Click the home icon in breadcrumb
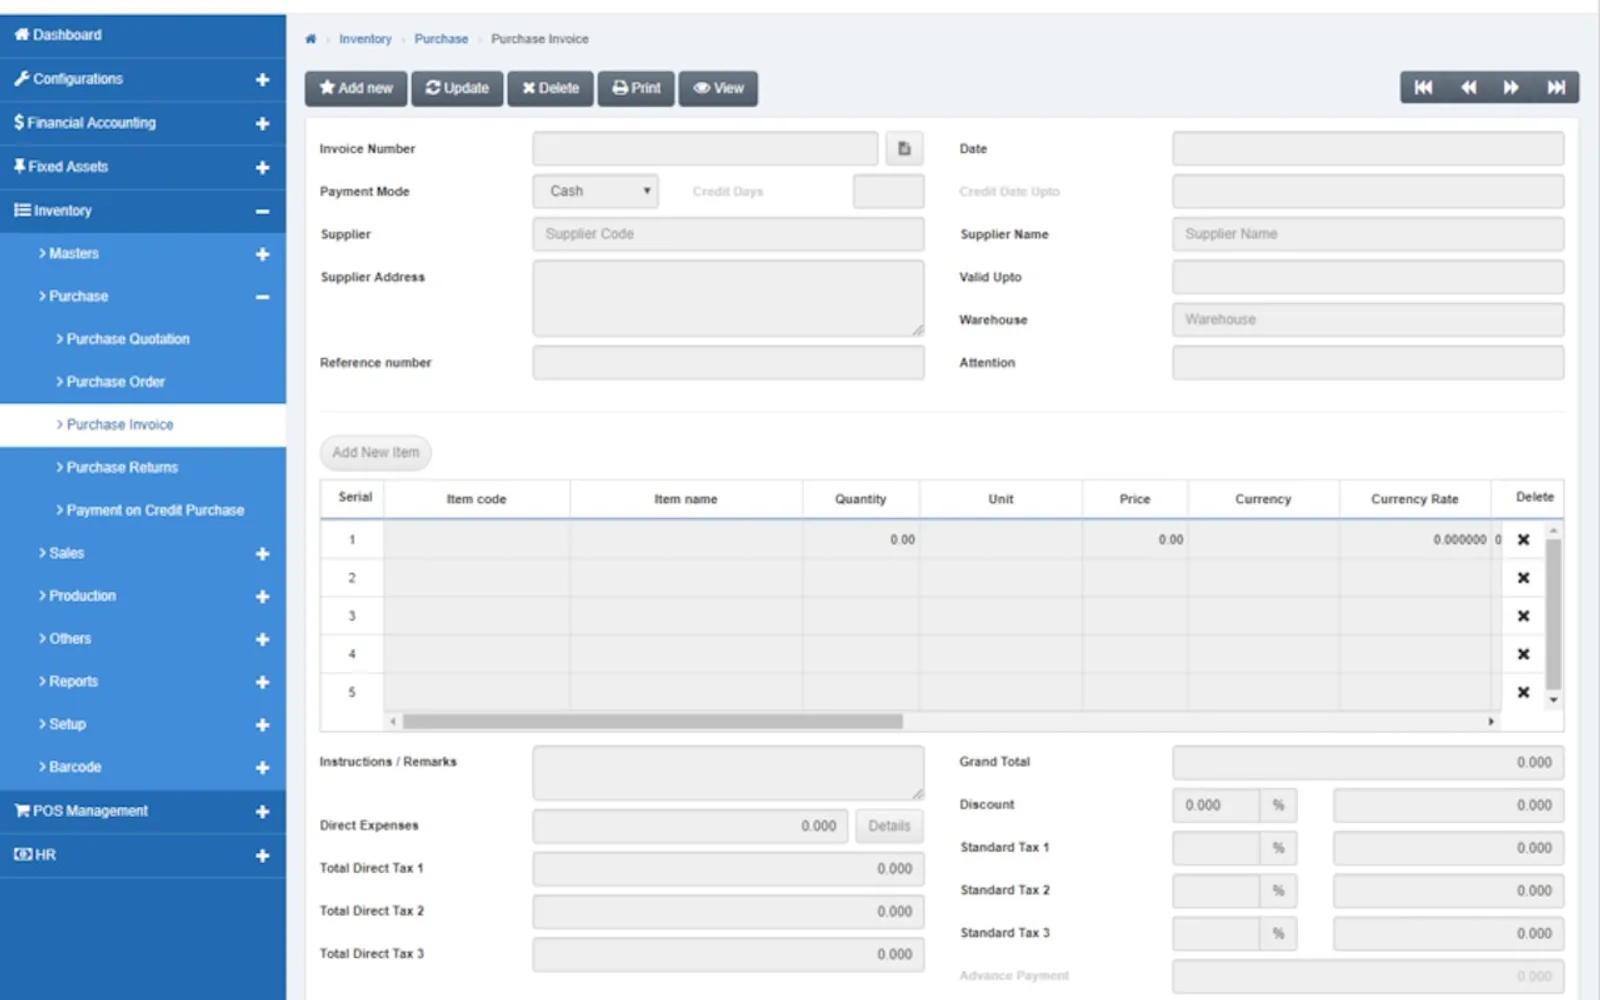1600x1000 pixels. pyautogui.click(x=310, y=39)
